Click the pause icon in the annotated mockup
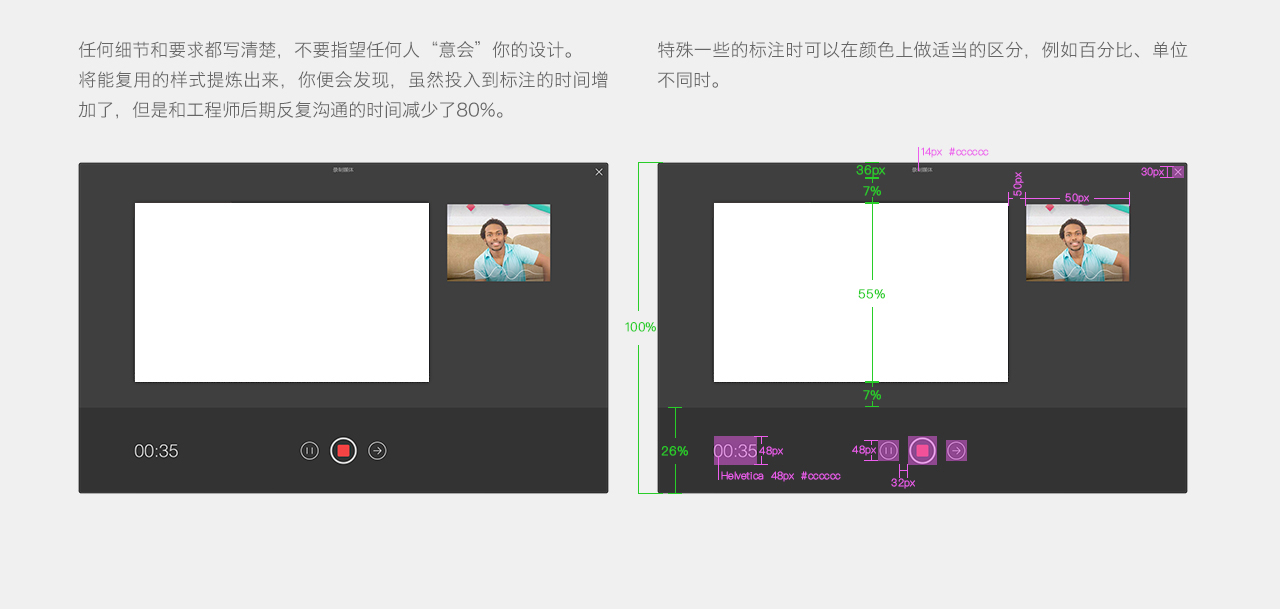This screenshot has height=609, width=1280. [889, 451]
